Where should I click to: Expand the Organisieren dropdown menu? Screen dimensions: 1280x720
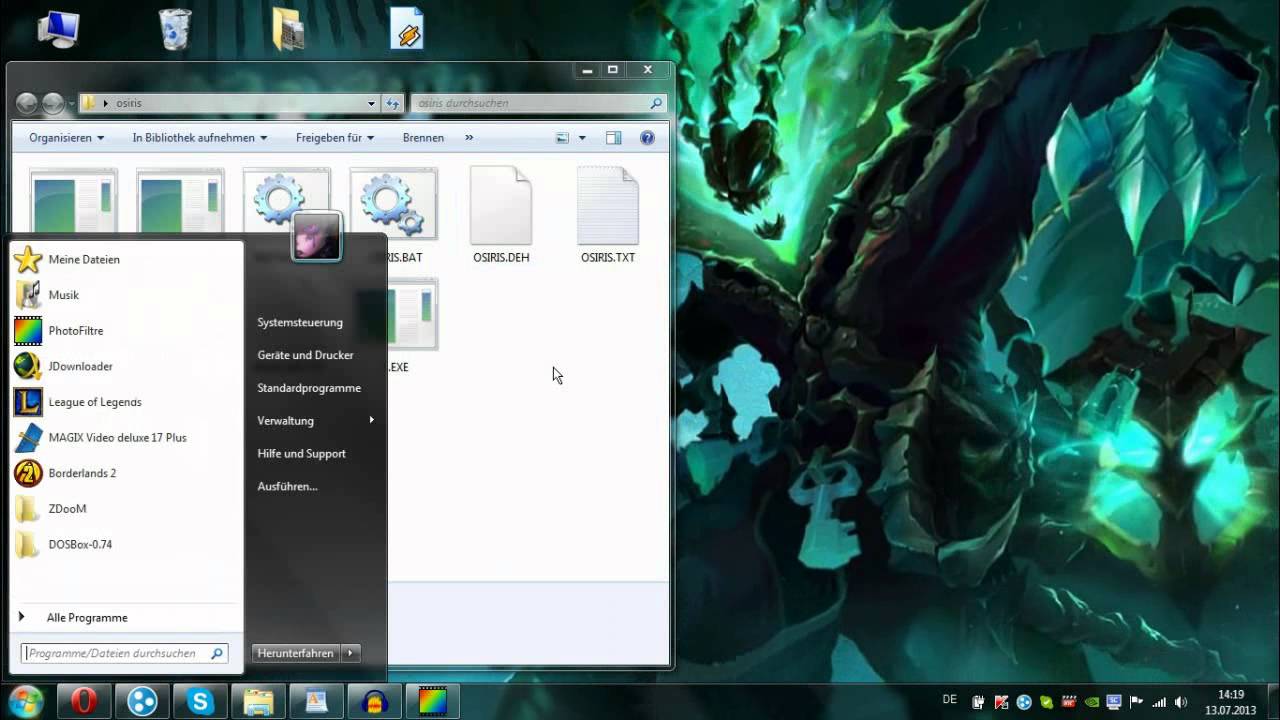(66, 138)
